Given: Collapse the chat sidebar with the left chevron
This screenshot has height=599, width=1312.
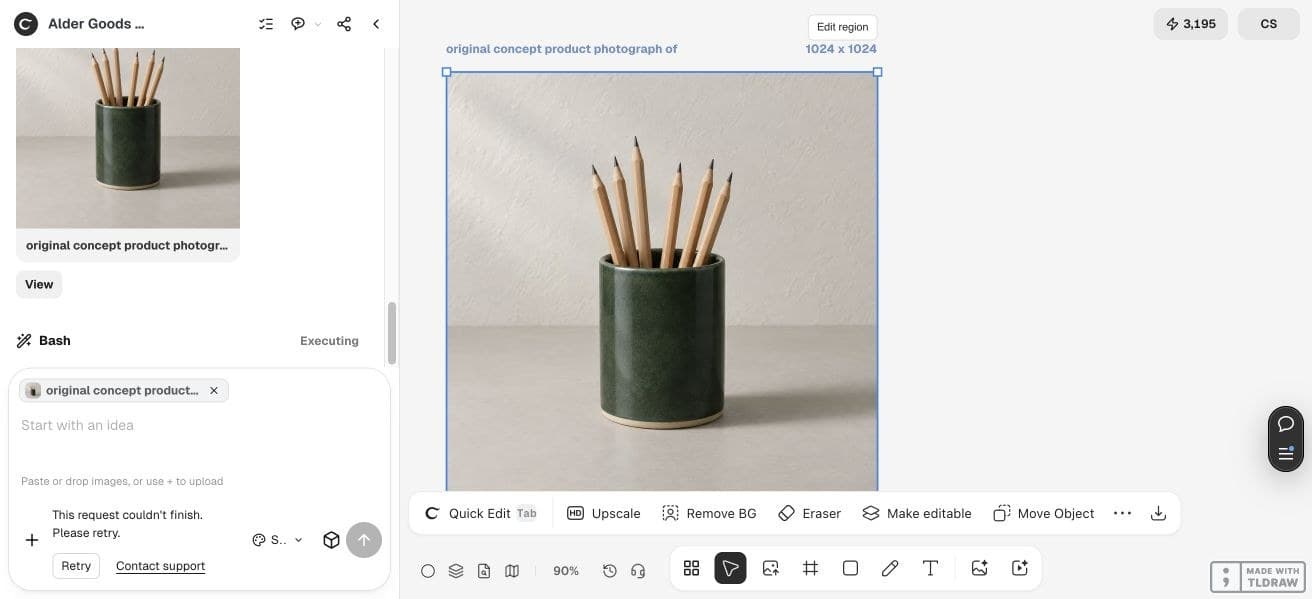Looking at the screenshot, I should (x=376, y=24).
